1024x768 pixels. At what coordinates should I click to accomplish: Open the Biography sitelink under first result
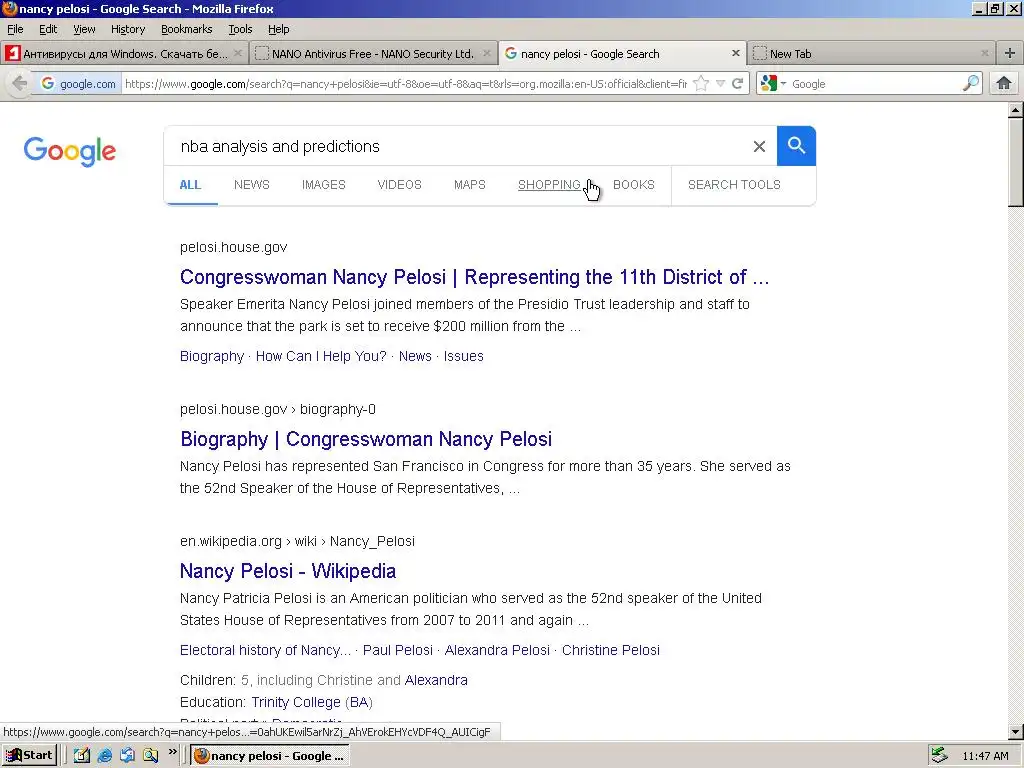212,356
